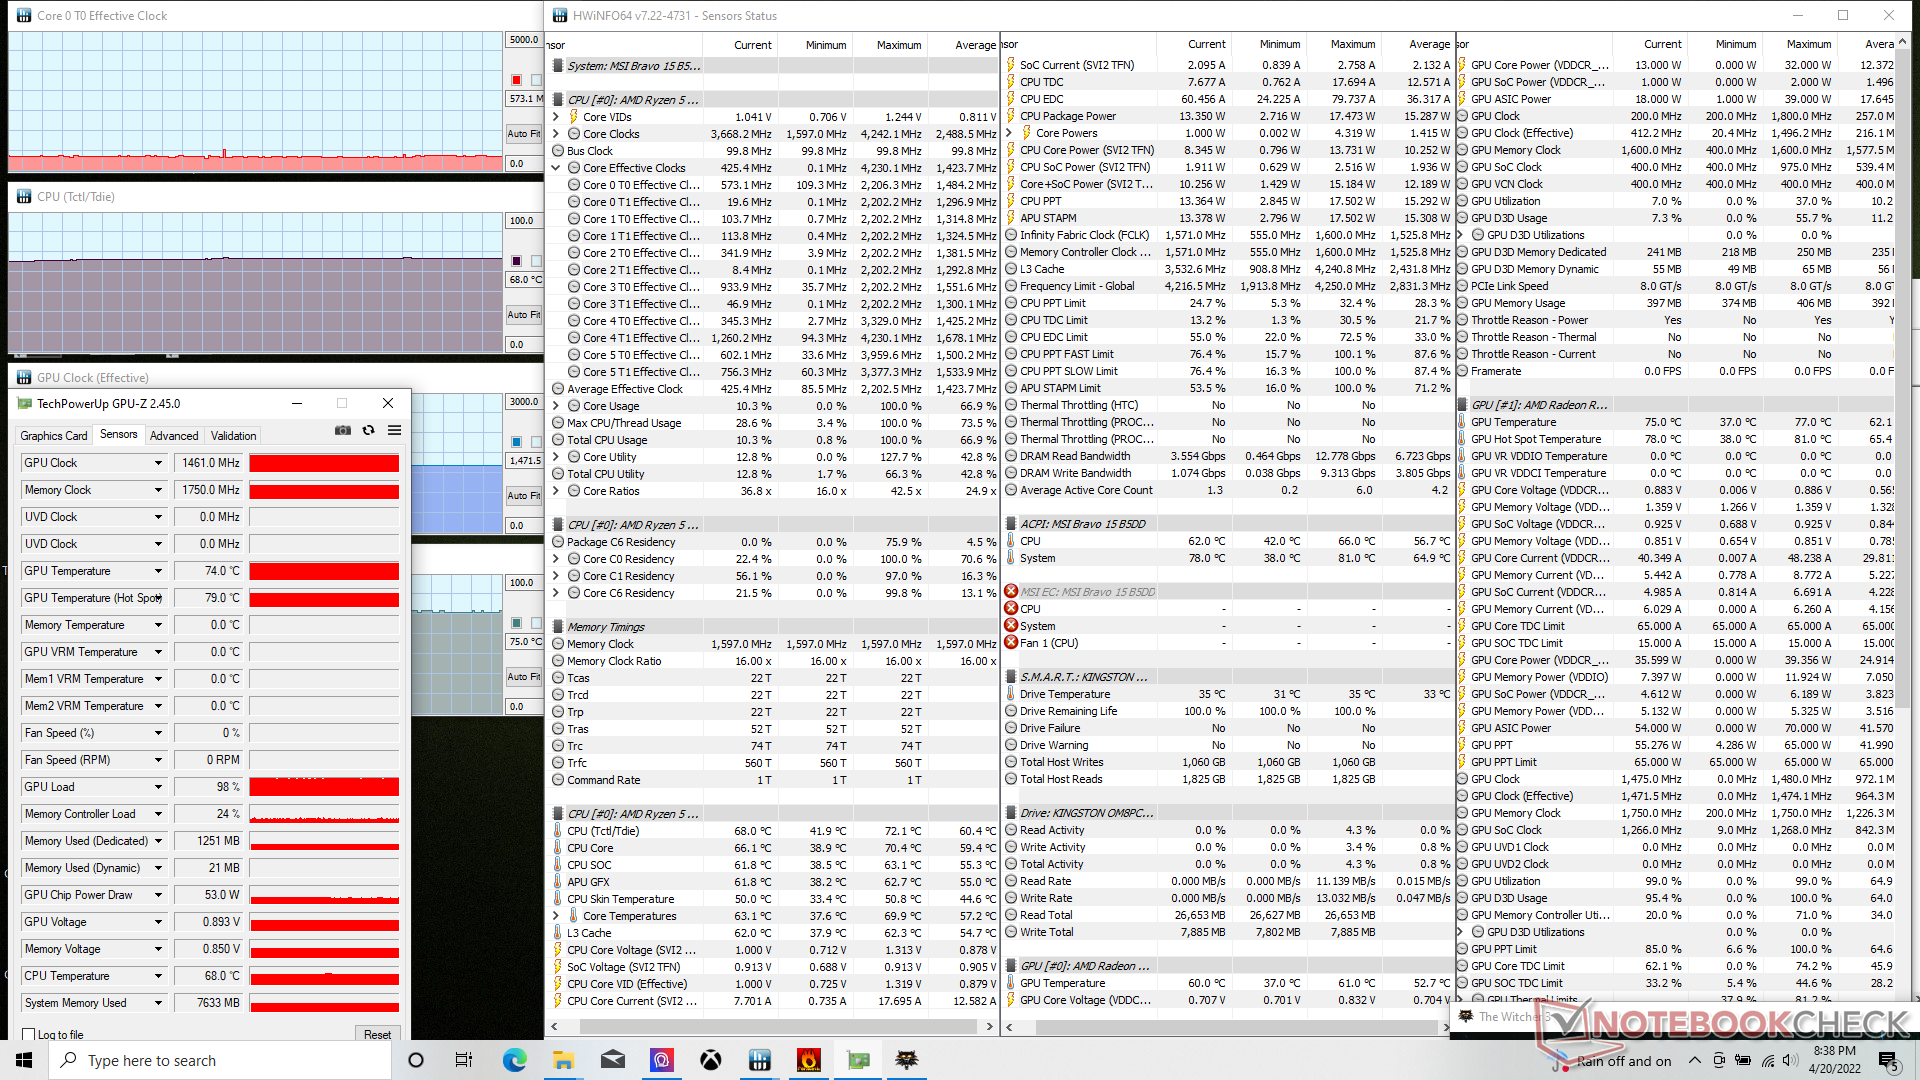Open the Memory Used (Dedicated) dropdown in GPU-Z
The image size is (1920, 1080).
click(158, 841)
